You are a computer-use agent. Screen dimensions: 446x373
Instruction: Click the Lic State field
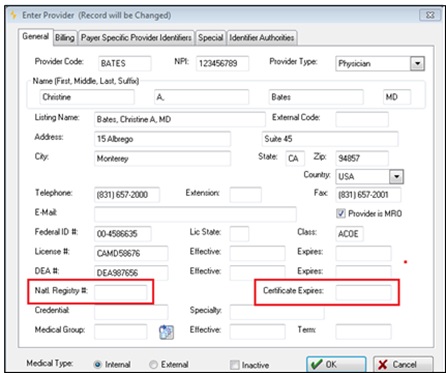coord(239,234)
